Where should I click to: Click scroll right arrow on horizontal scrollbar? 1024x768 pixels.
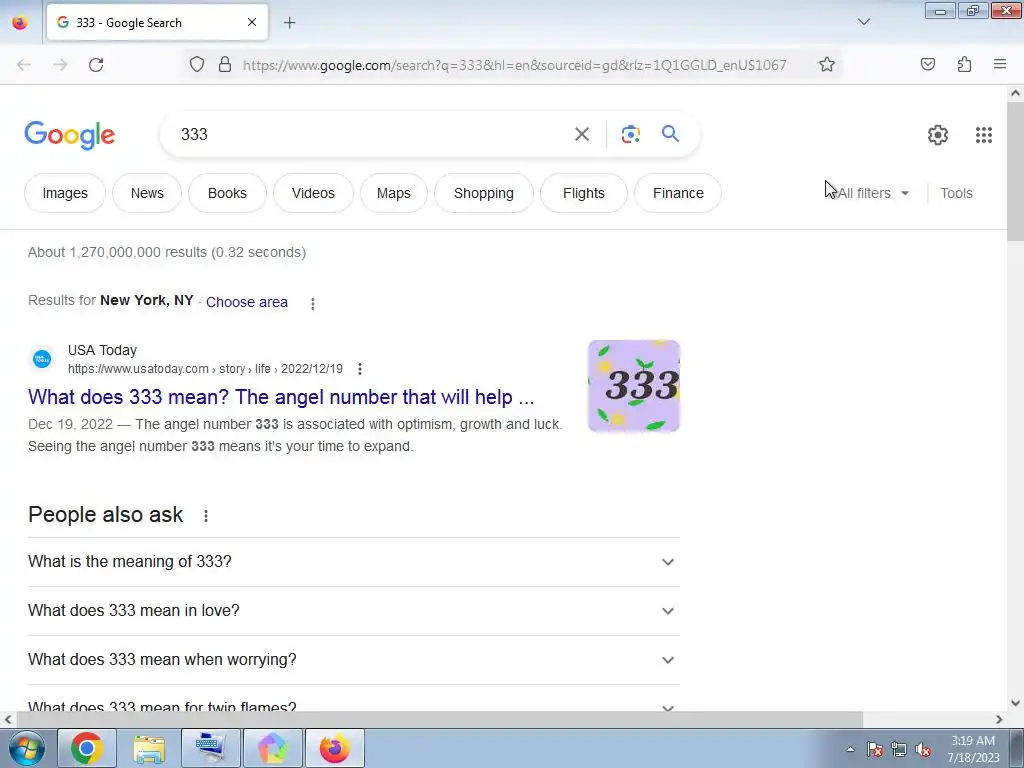point(999,719)
